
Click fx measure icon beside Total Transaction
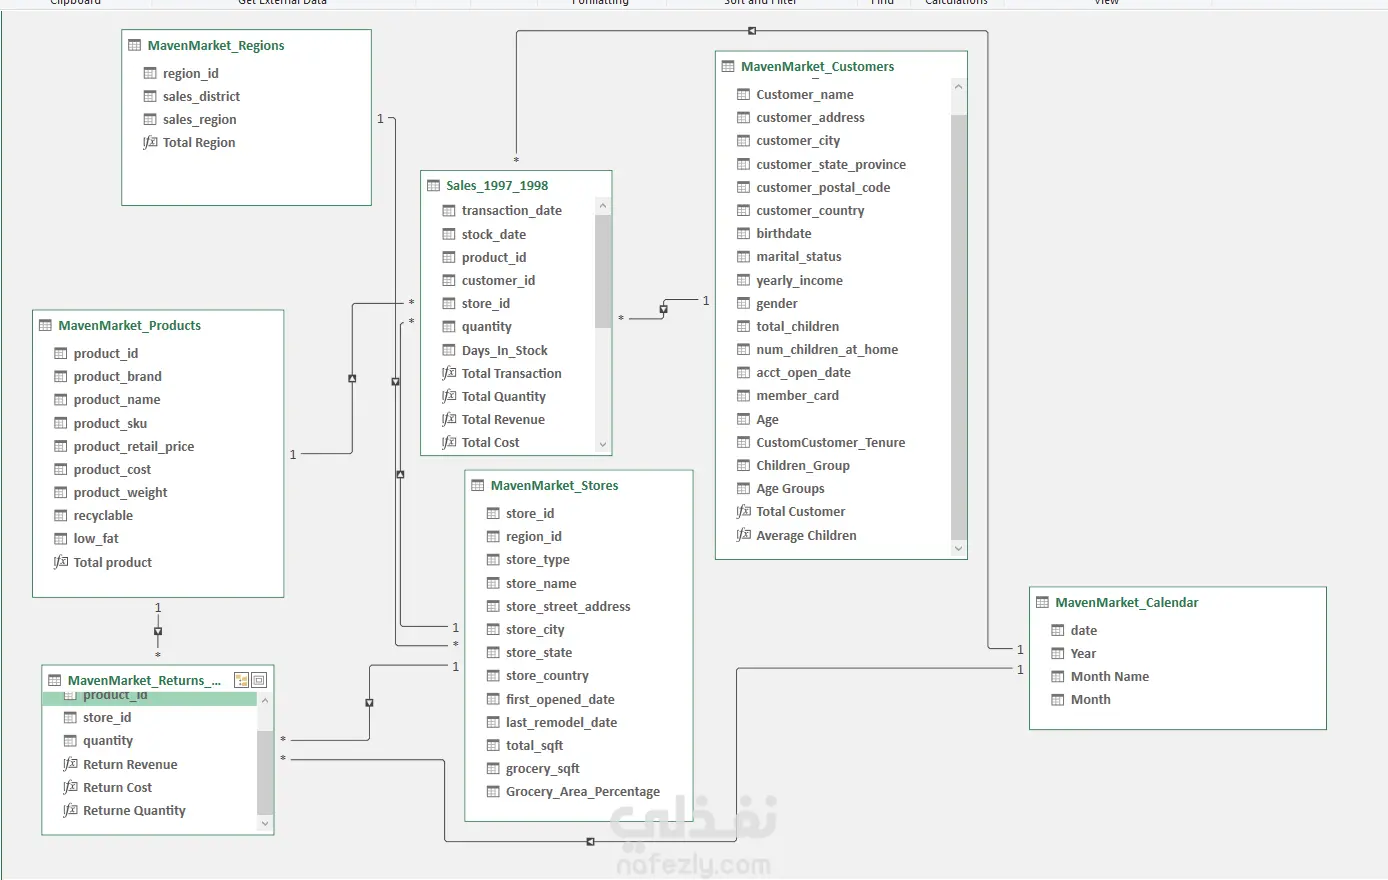pyautogui.click(x=449, y=373)
